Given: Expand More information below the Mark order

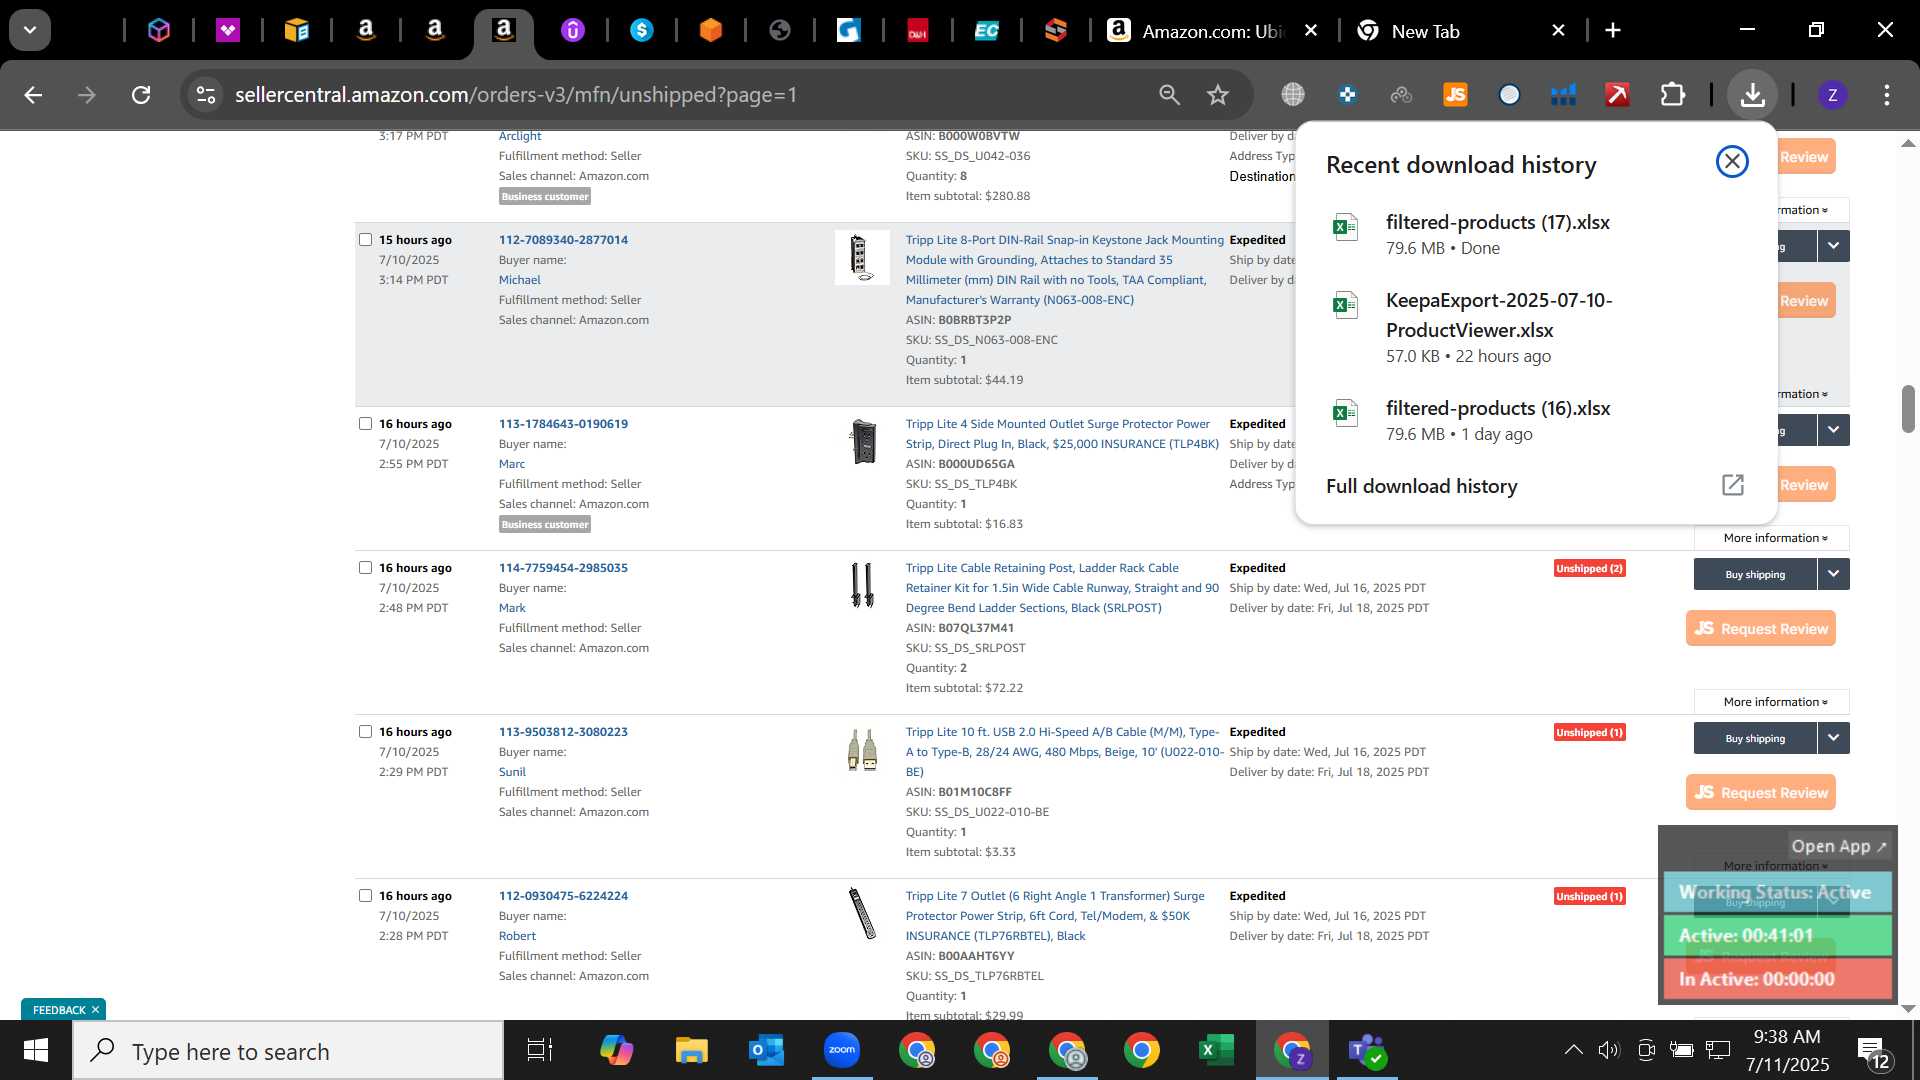Looking at the screenshot, I should pyautogui.click(x=1774, y=702).
